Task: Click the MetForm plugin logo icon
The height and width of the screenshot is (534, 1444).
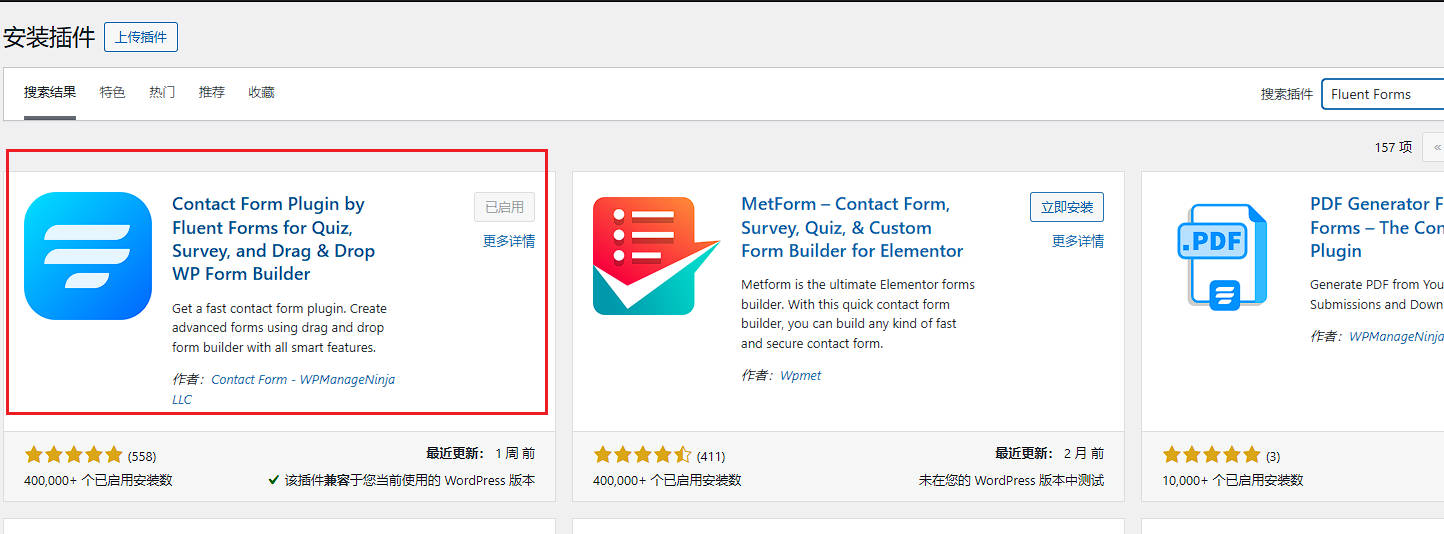Action: click(656, 256)
